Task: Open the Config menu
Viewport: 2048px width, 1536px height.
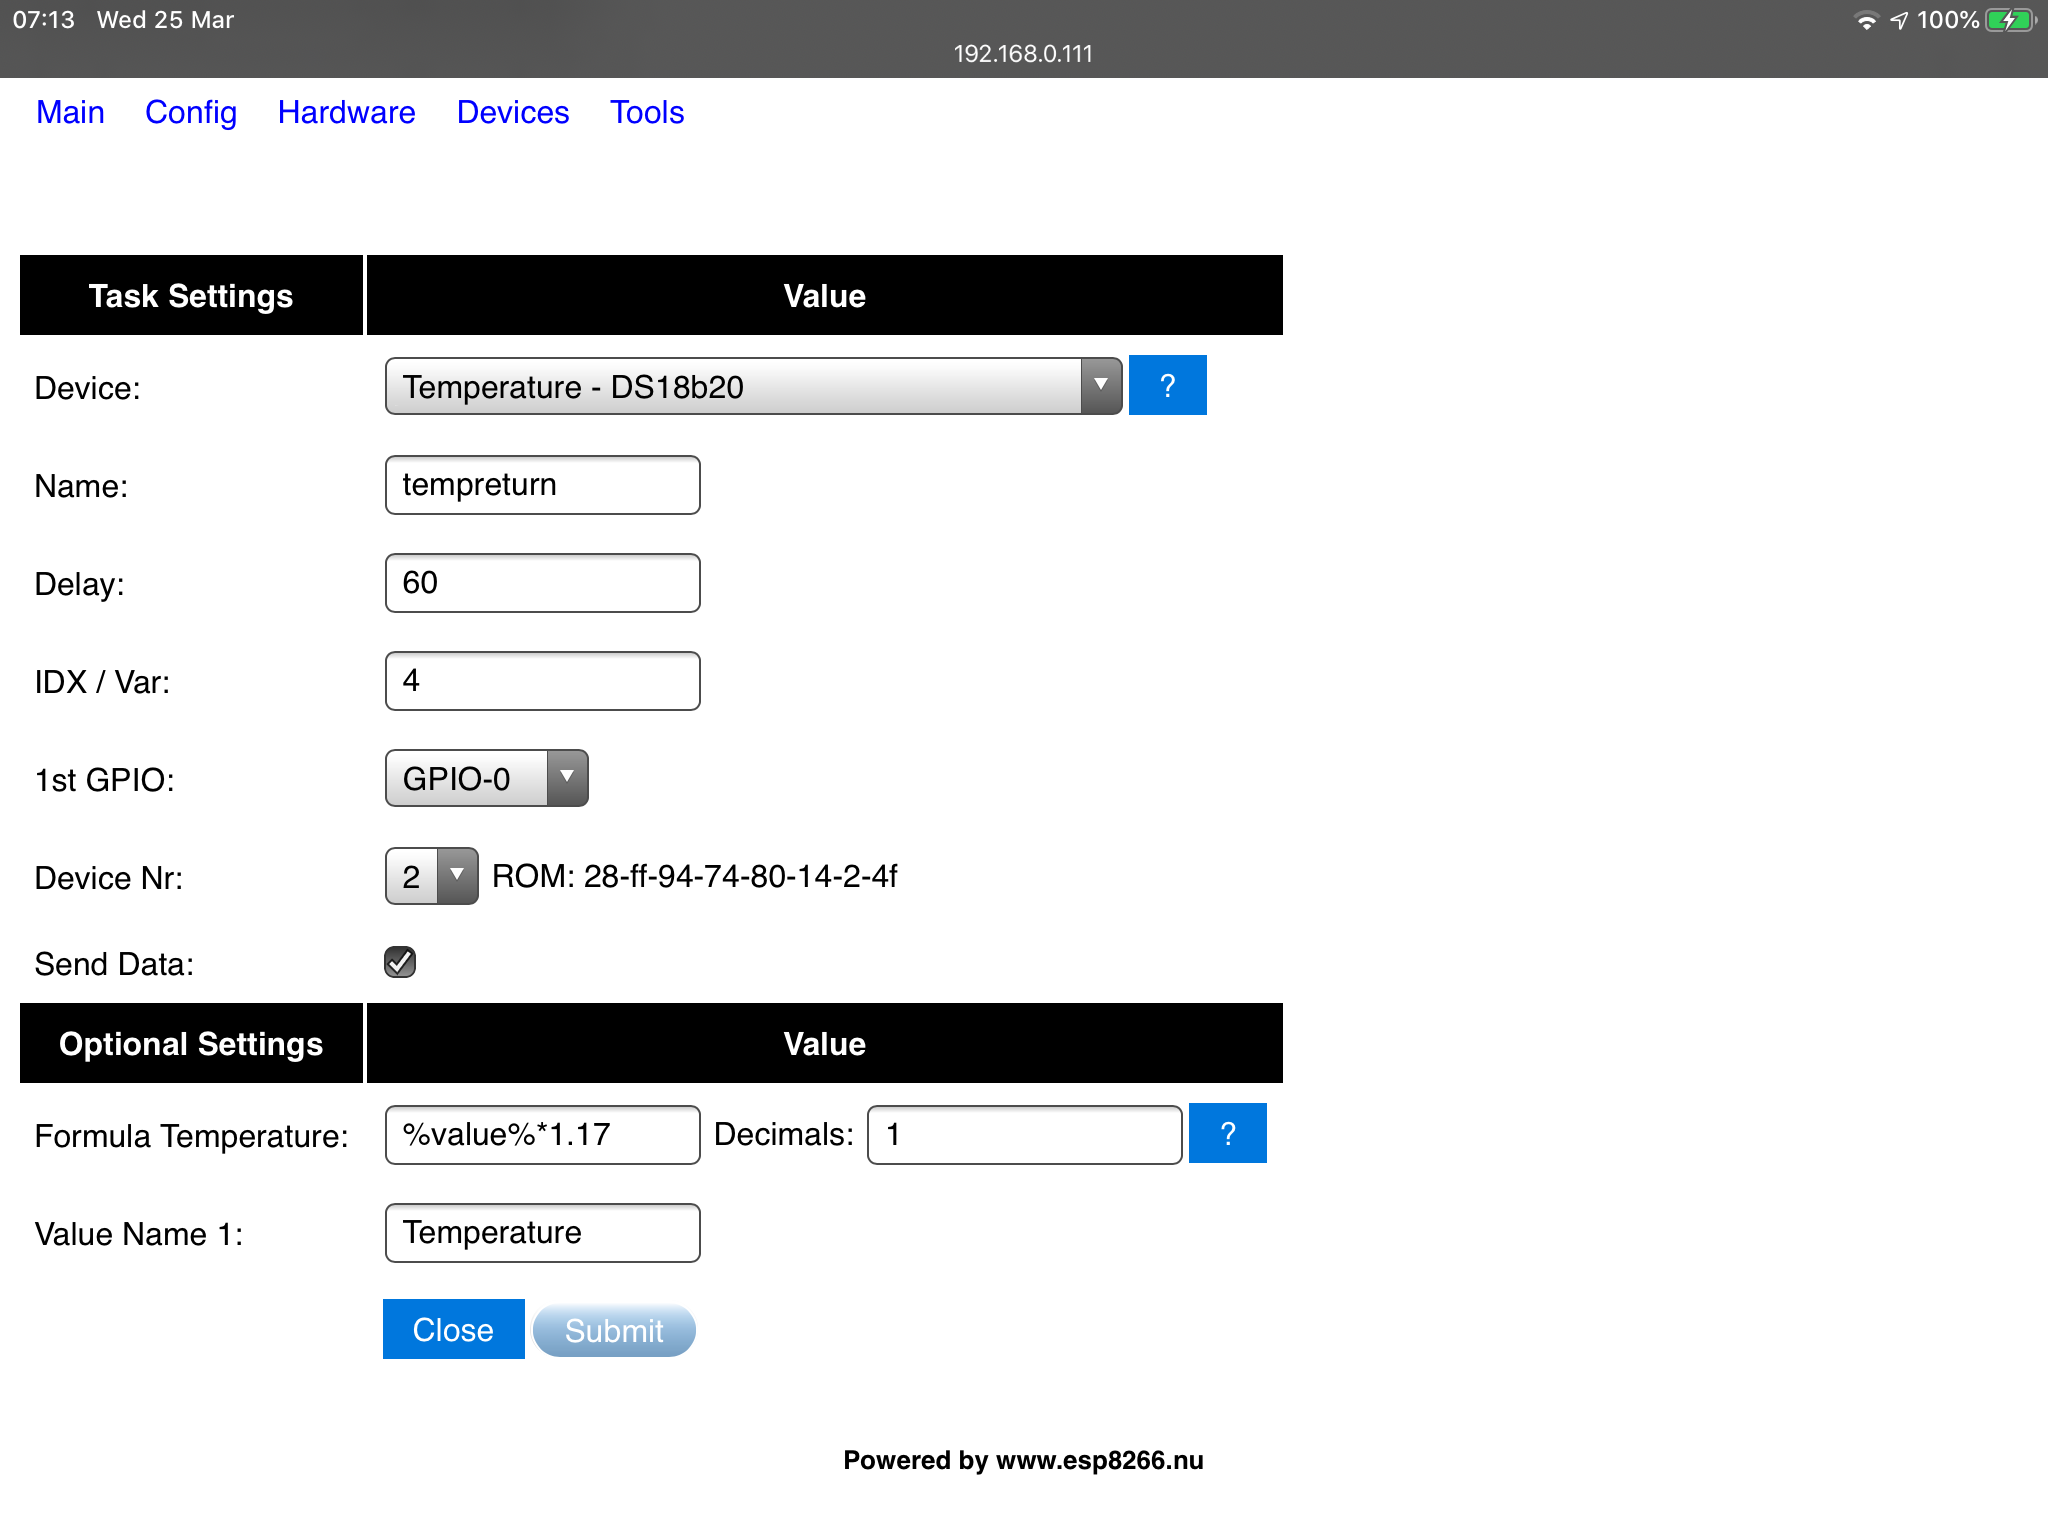Action: pos(191,112)
